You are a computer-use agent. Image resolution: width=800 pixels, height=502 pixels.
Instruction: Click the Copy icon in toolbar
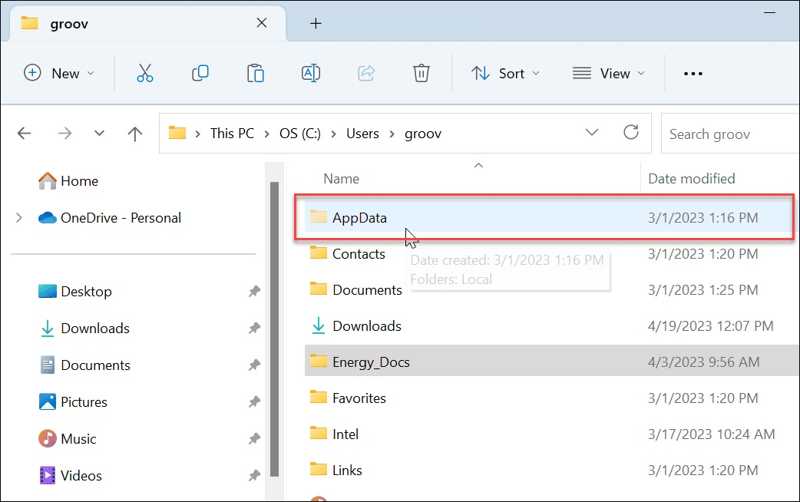200,73
